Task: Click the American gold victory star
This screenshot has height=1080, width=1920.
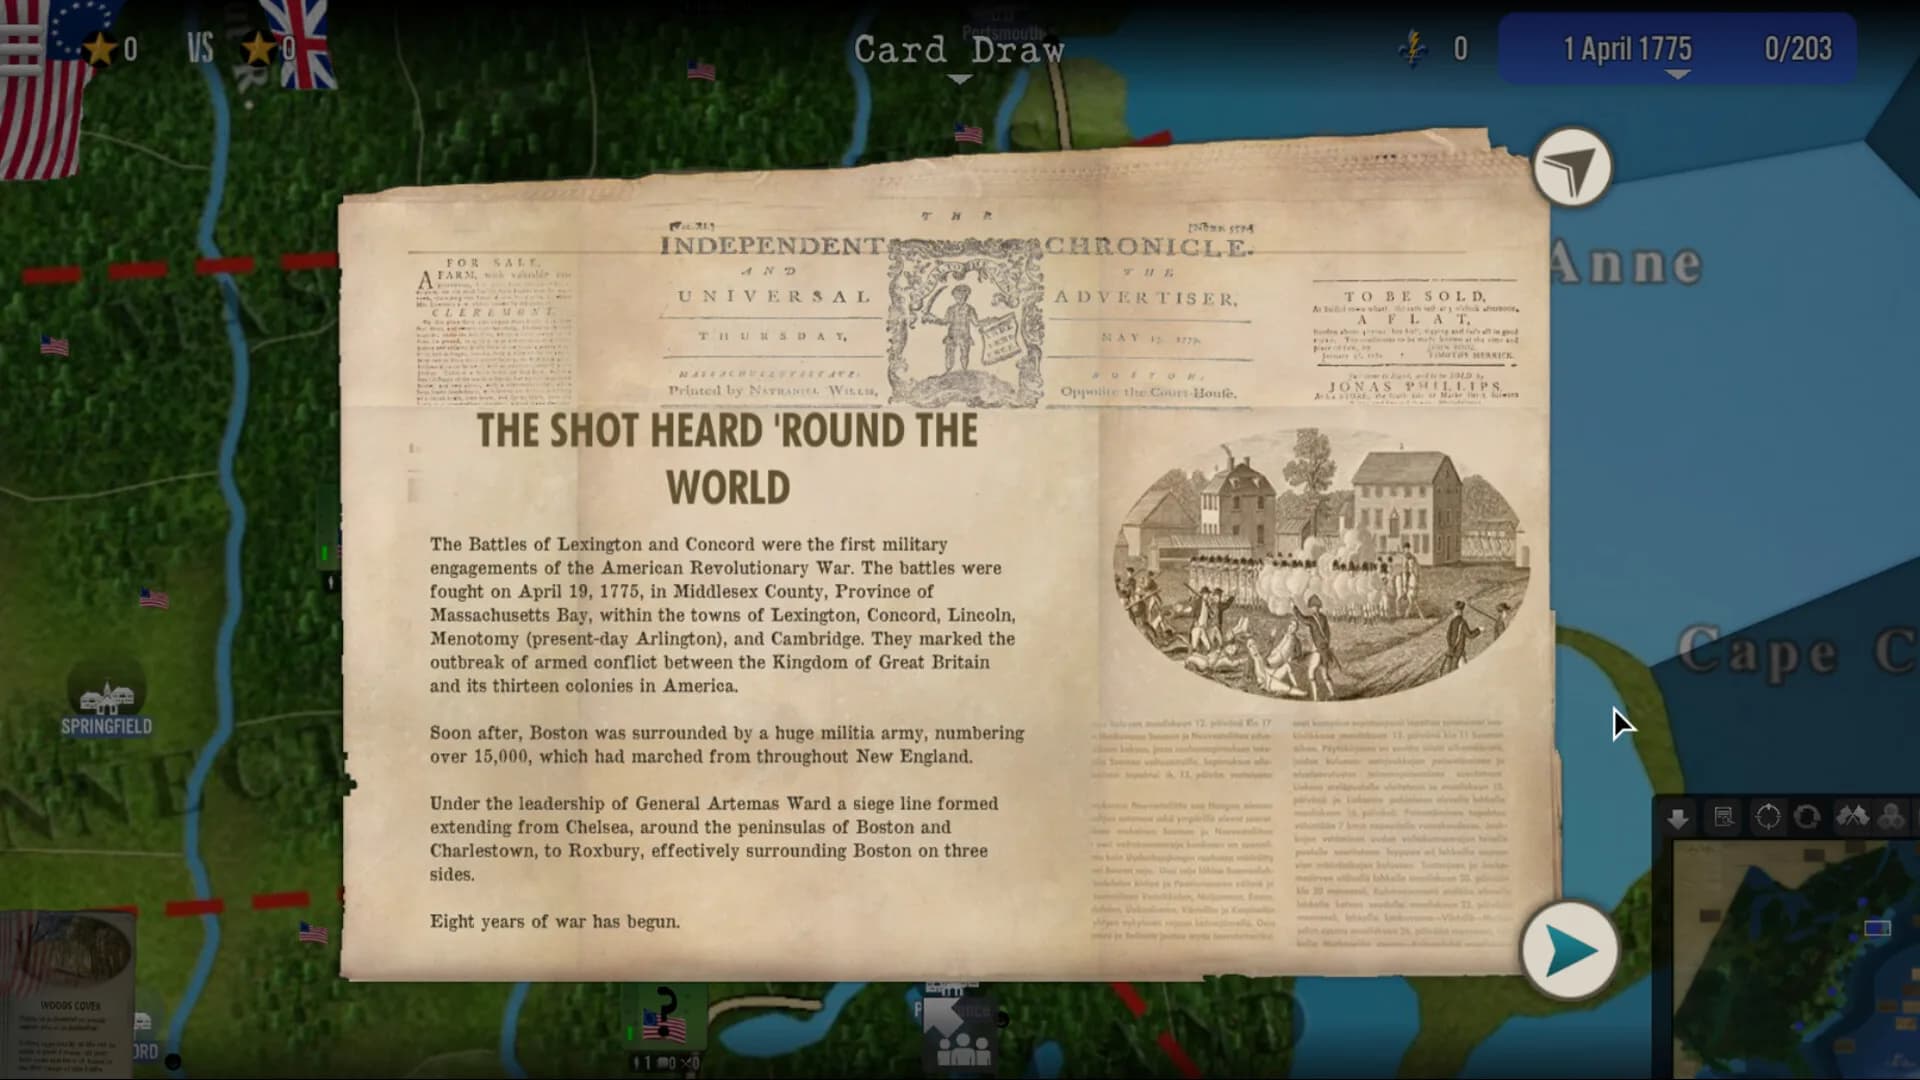Action: [x=99, y=47]
